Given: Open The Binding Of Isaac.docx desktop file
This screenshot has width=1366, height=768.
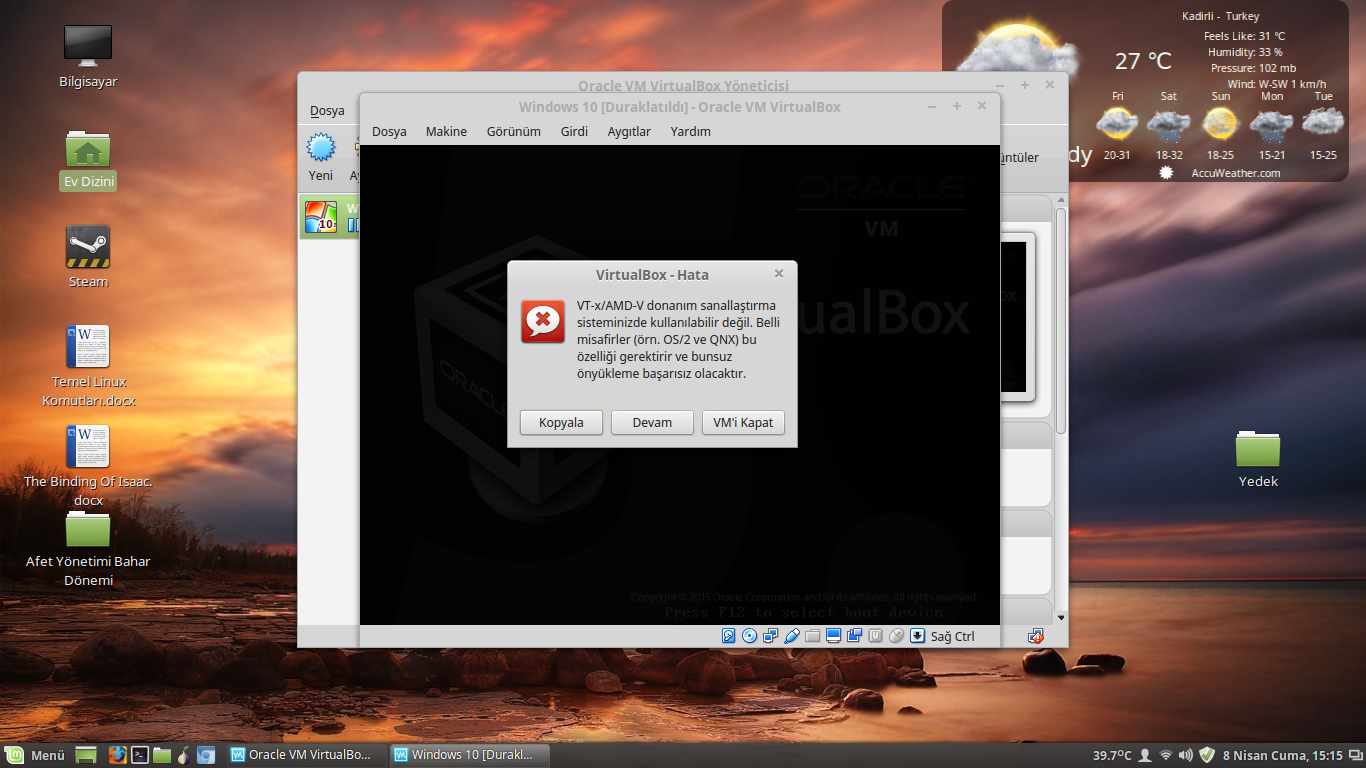Looking at the screenshot, I should coord(88,446).
